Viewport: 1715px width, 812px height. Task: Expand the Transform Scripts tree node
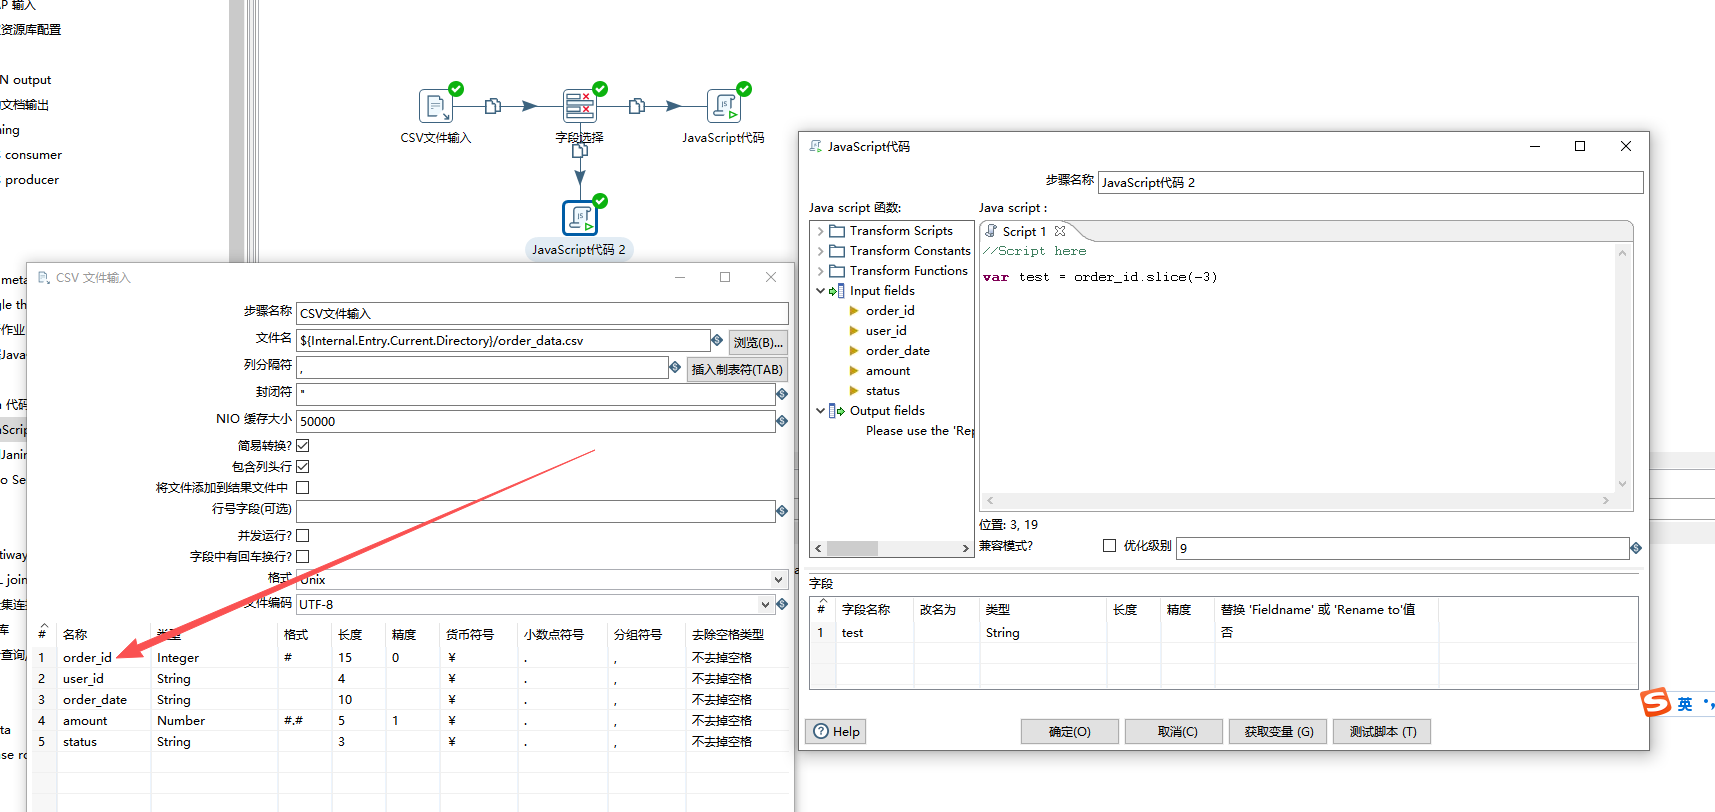tap(821, 231)
